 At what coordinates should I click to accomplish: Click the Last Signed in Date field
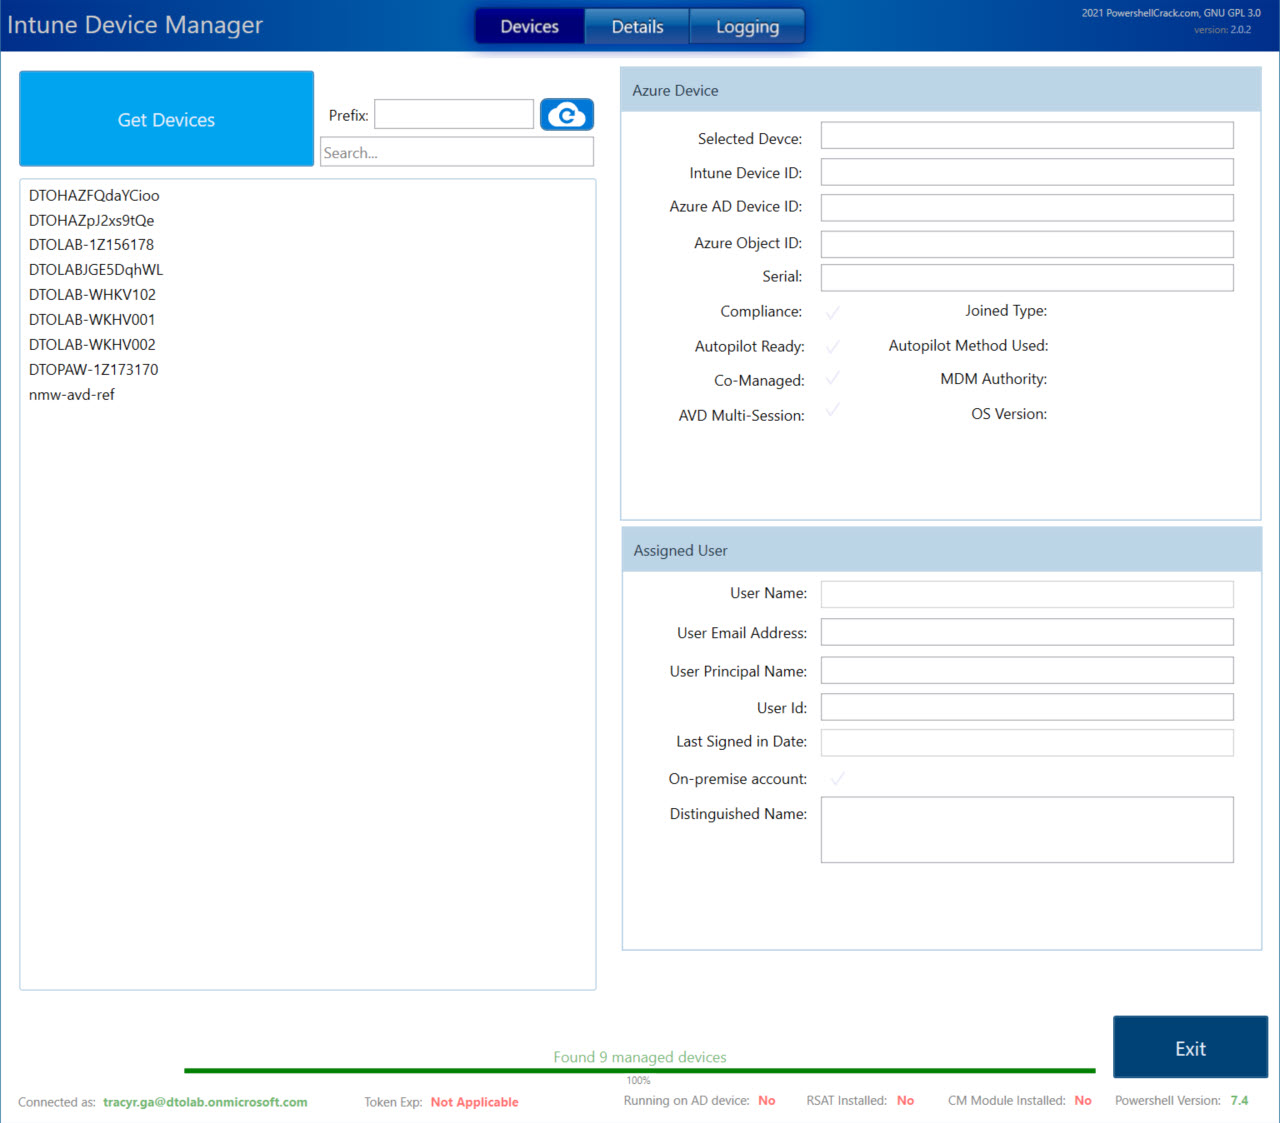click(1027, 742)
